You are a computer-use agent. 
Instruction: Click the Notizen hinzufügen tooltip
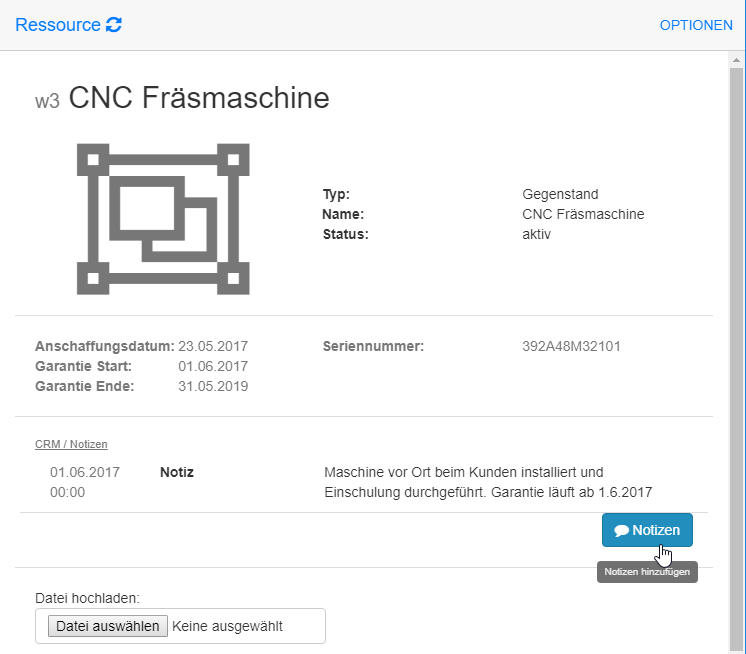[x=645, y=572]
